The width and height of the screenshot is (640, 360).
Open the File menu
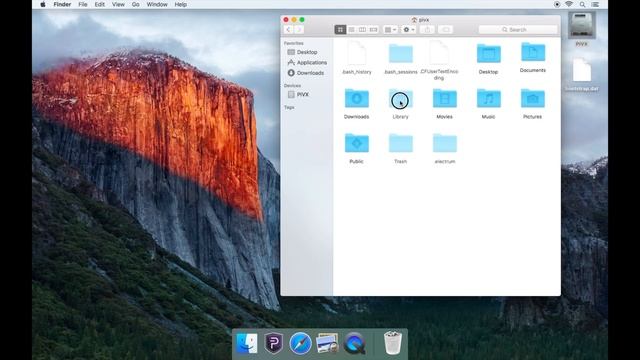tap(83, 4)
